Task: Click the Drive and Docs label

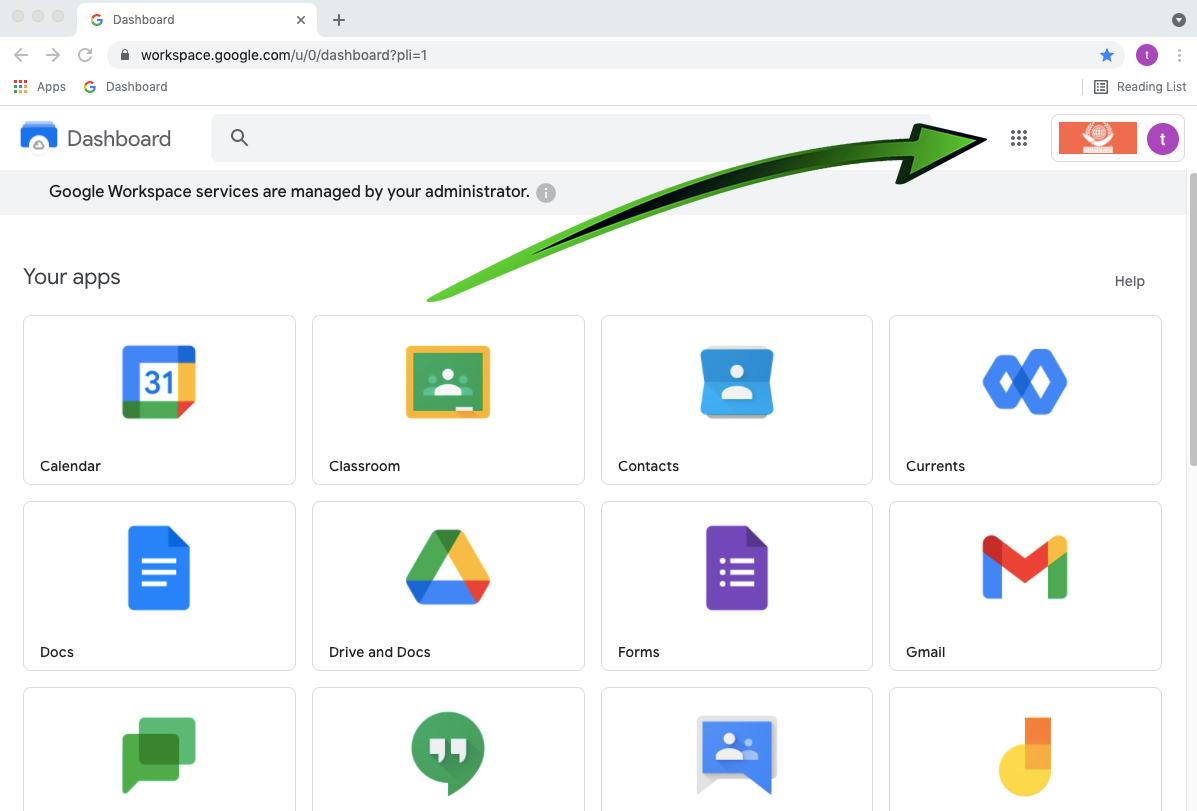Action: click(379, 652)
